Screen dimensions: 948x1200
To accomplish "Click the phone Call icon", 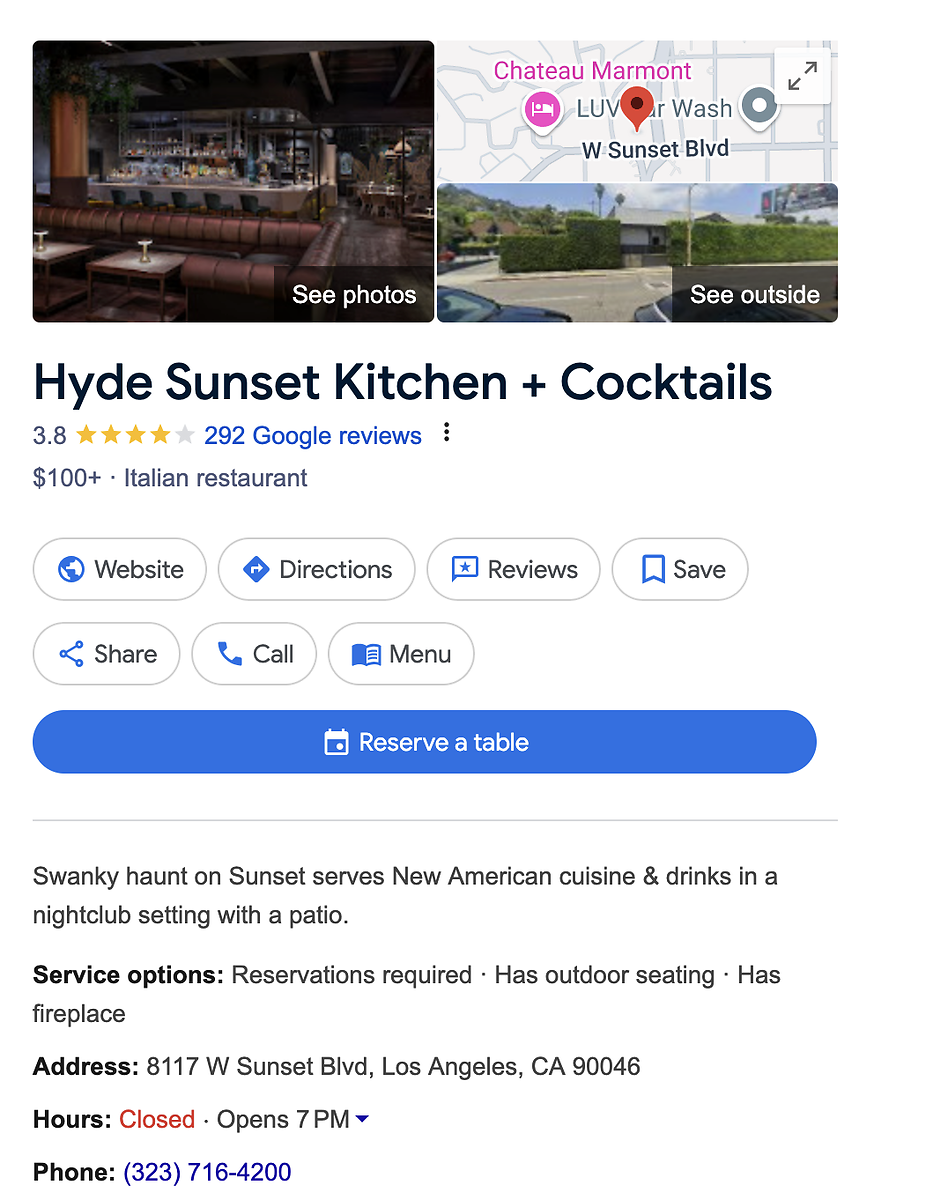I will click(x=230, y=655).
